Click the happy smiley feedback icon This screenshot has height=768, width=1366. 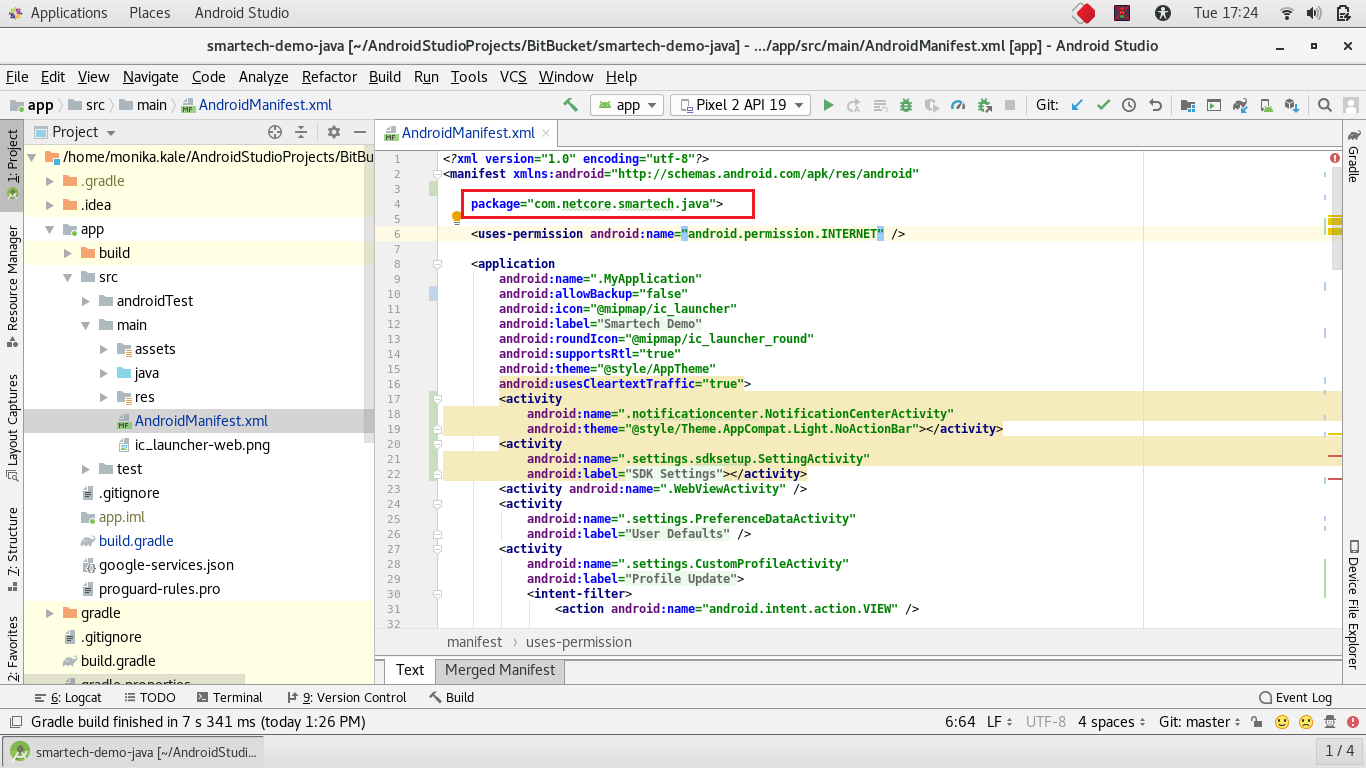[1282, 722]
